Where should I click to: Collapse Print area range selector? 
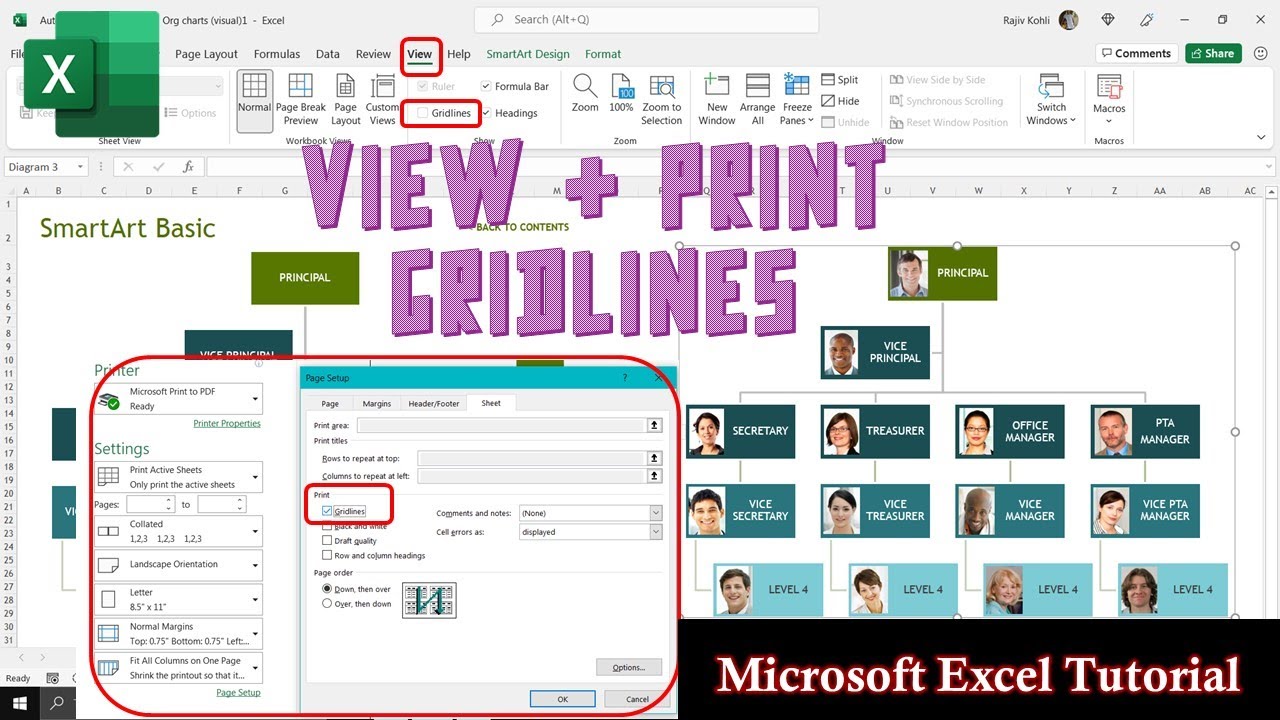654,425
